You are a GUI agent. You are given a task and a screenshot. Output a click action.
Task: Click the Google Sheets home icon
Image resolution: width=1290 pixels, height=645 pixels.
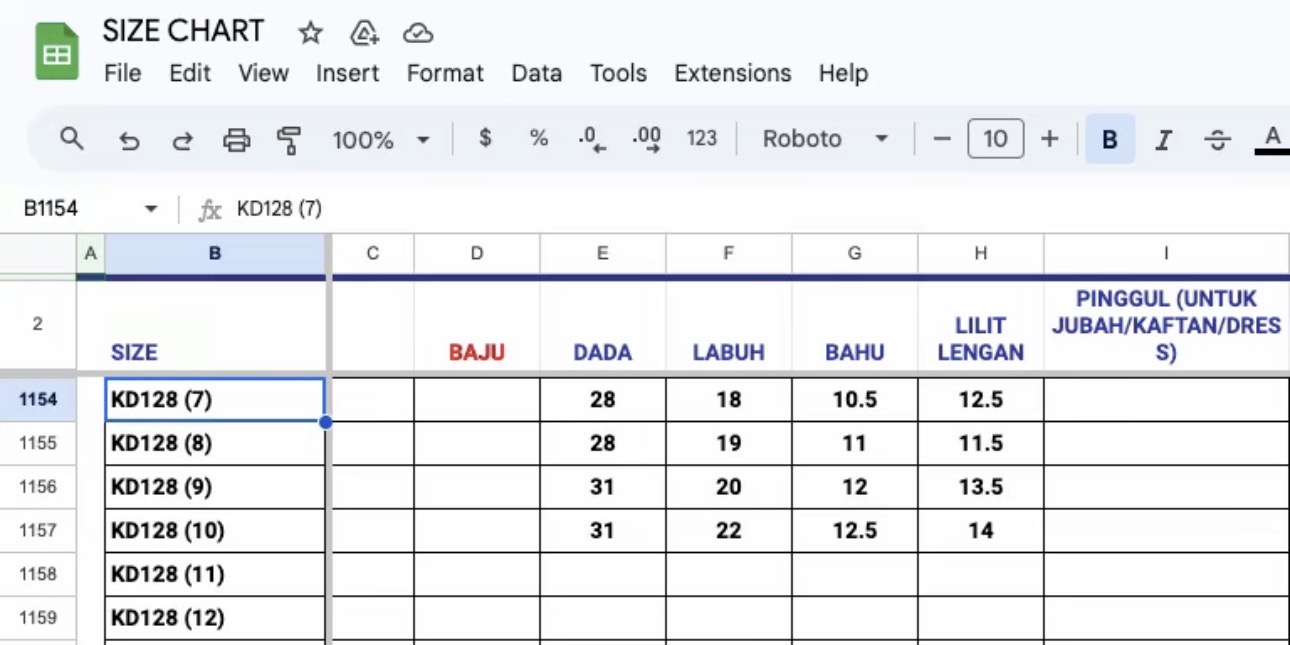[57, 52]
